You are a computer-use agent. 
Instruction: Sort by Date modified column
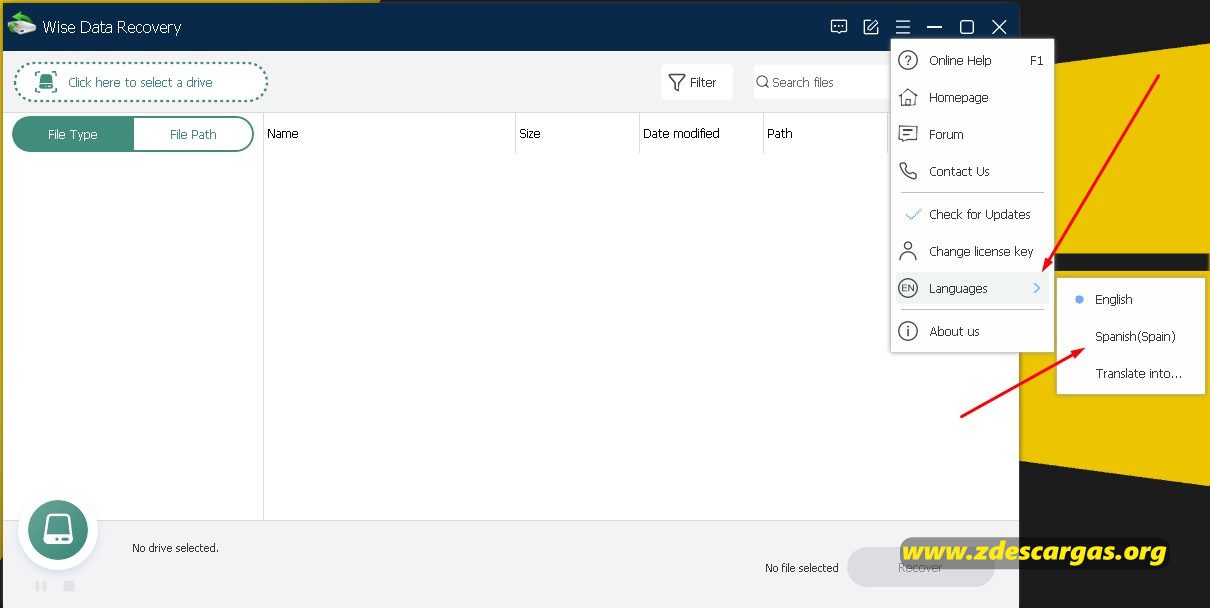(x=701, y=133)
